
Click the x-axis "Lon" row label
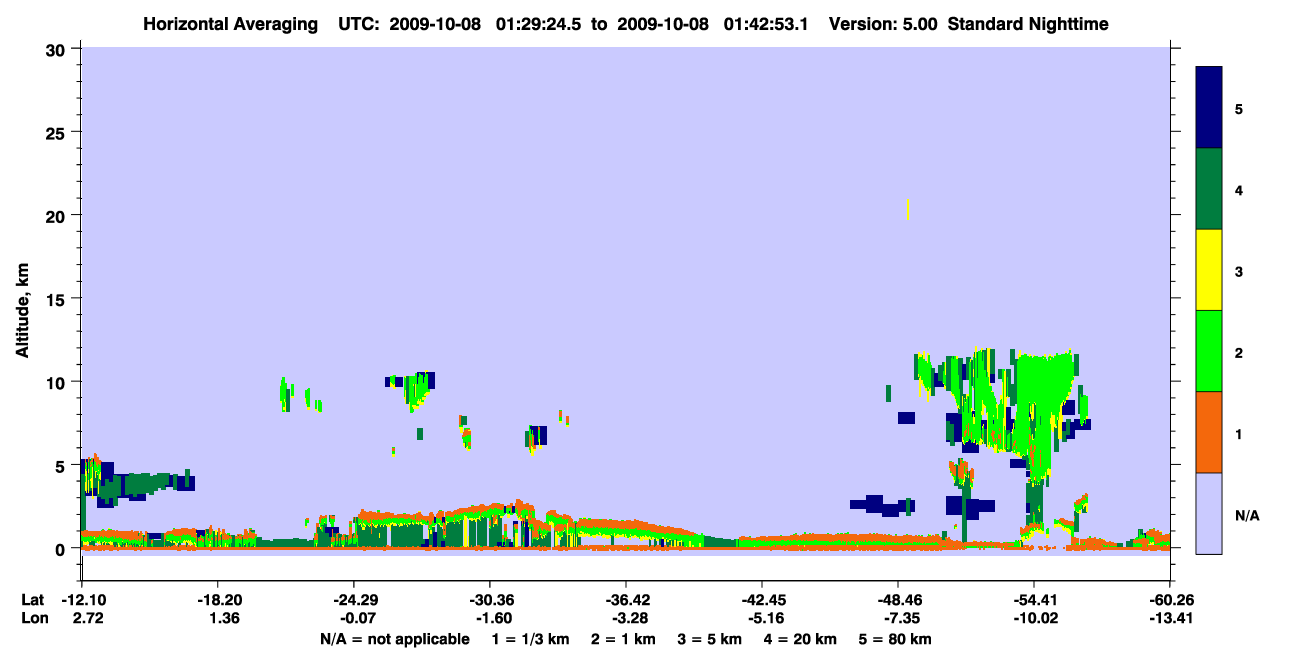33,618
